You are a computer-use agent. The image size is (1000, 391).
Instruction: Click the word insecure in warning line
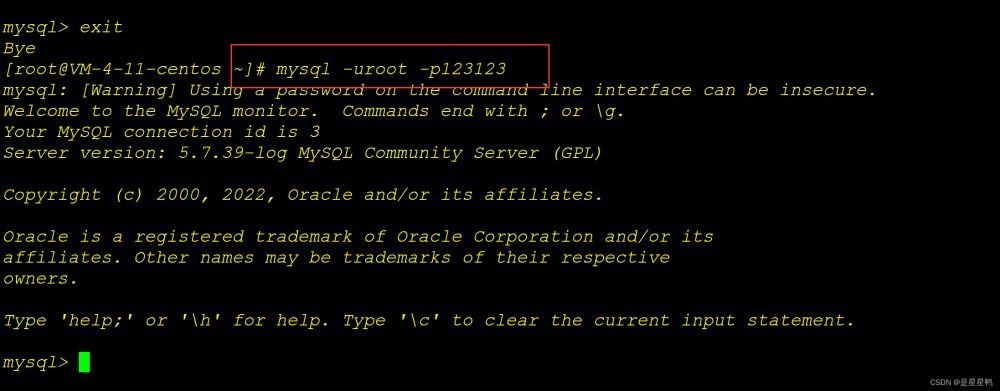point(828,90)
